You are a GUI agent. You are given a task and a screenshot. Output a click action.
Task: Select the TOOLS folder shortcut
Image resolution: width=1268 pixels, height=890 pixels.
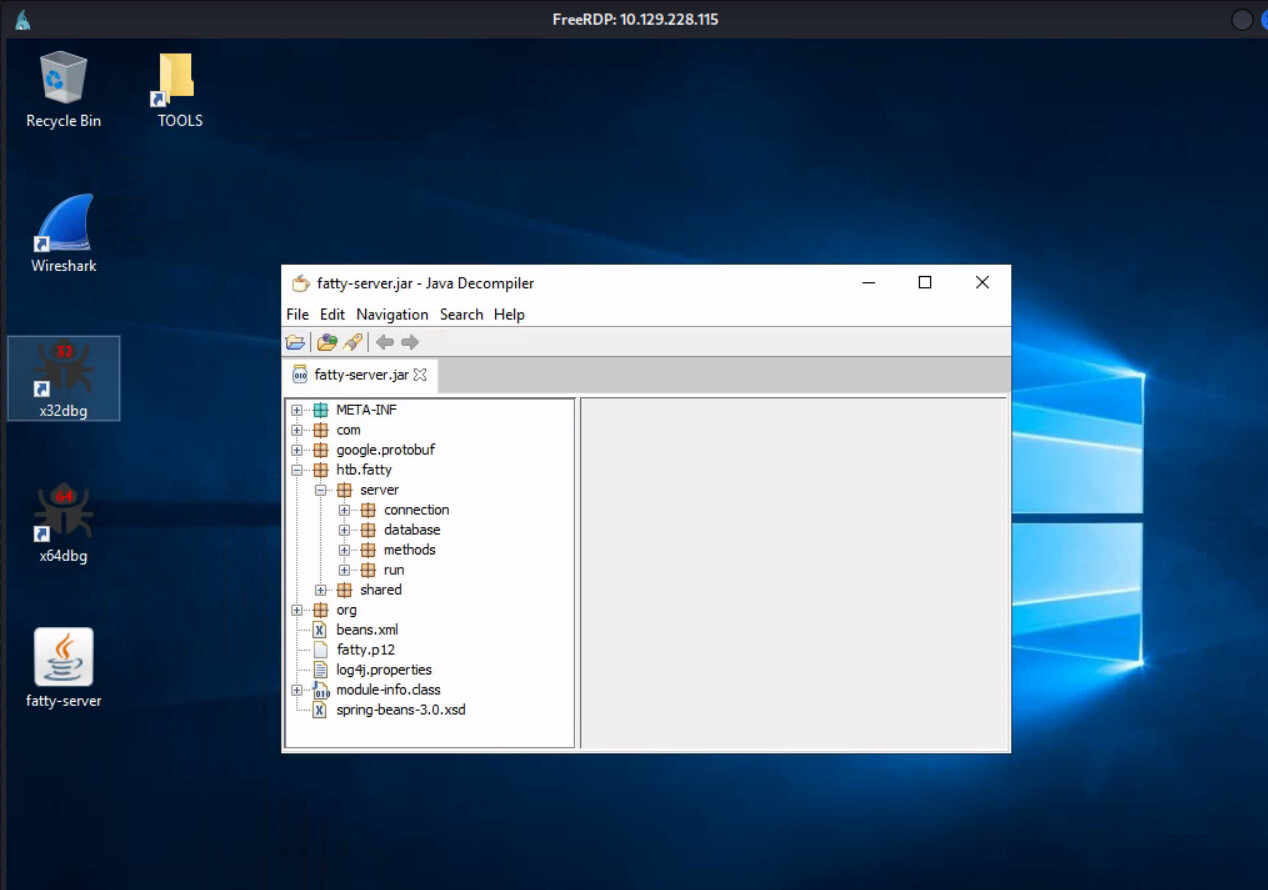(180, 90)
